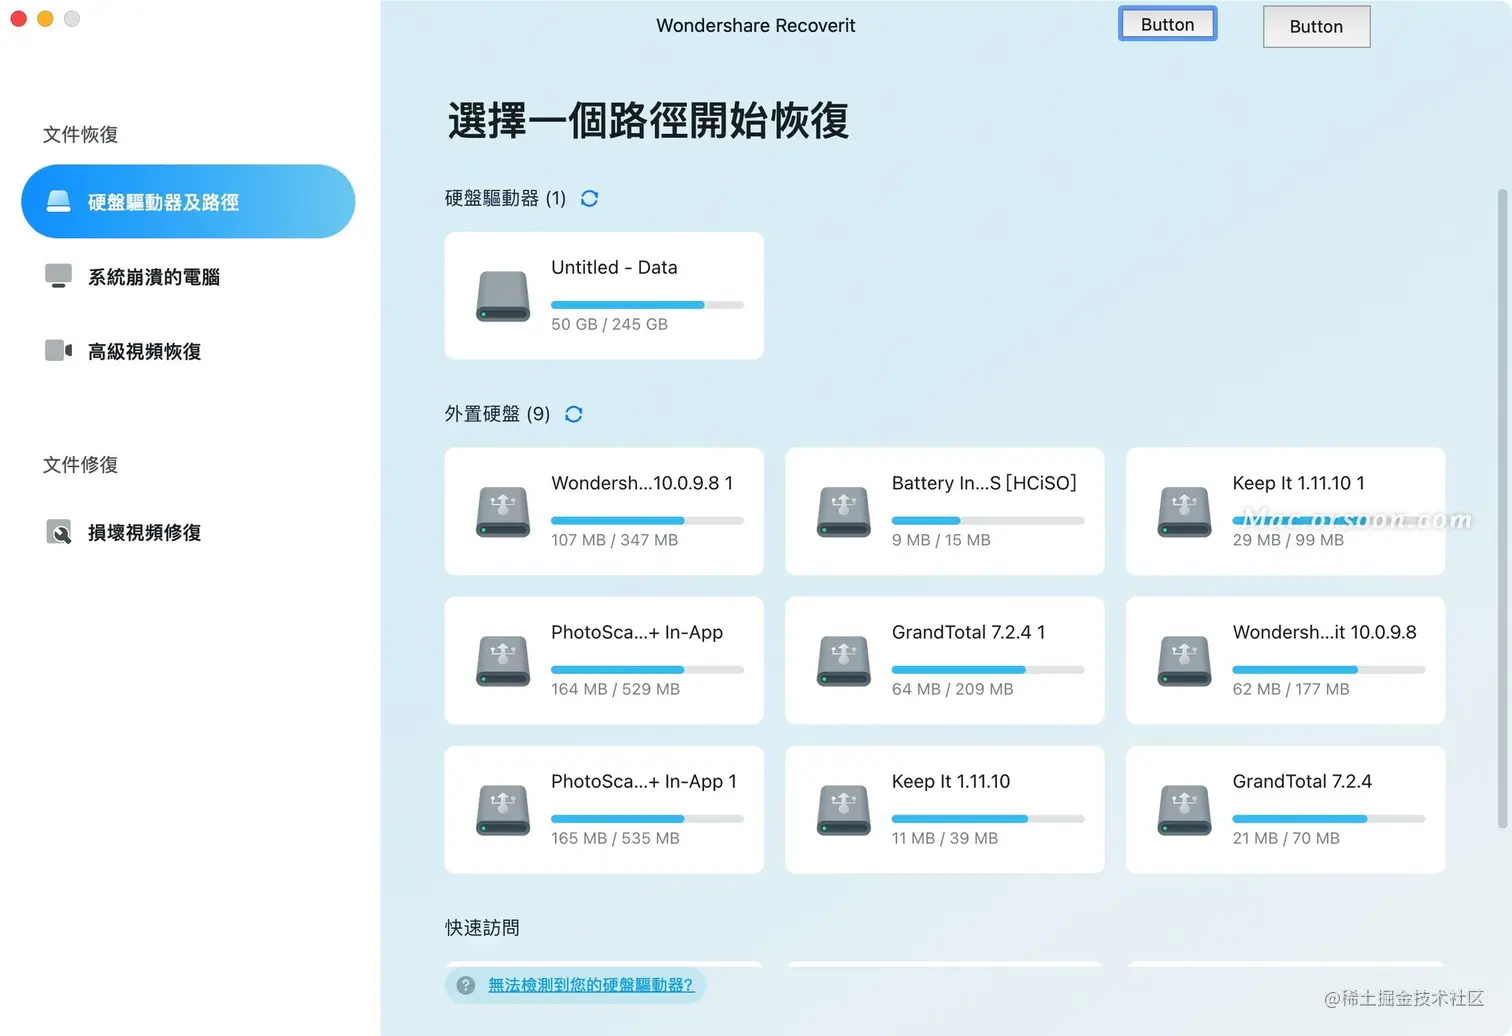Click the Untitled - Data drive name
This screenshot has width=1512, height=1036.
614,267
